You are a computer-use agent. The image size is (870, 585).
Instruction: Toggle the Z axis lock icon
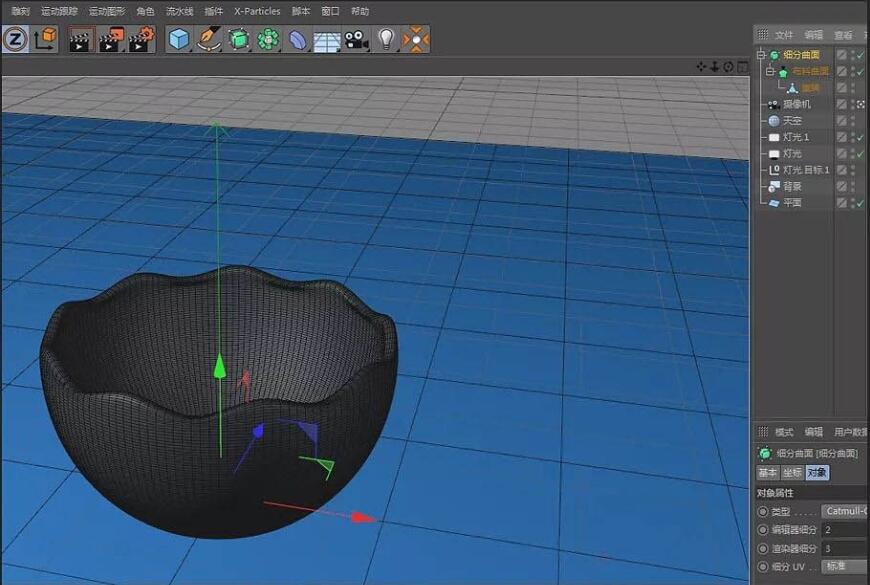15,39
